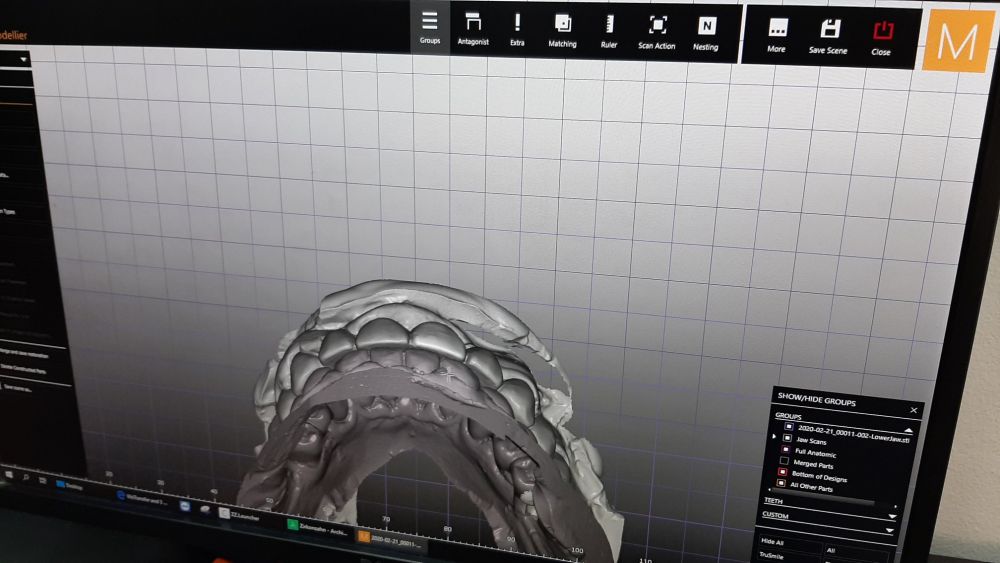
Task: Select the Matching tool
Action: click(562, 31)
